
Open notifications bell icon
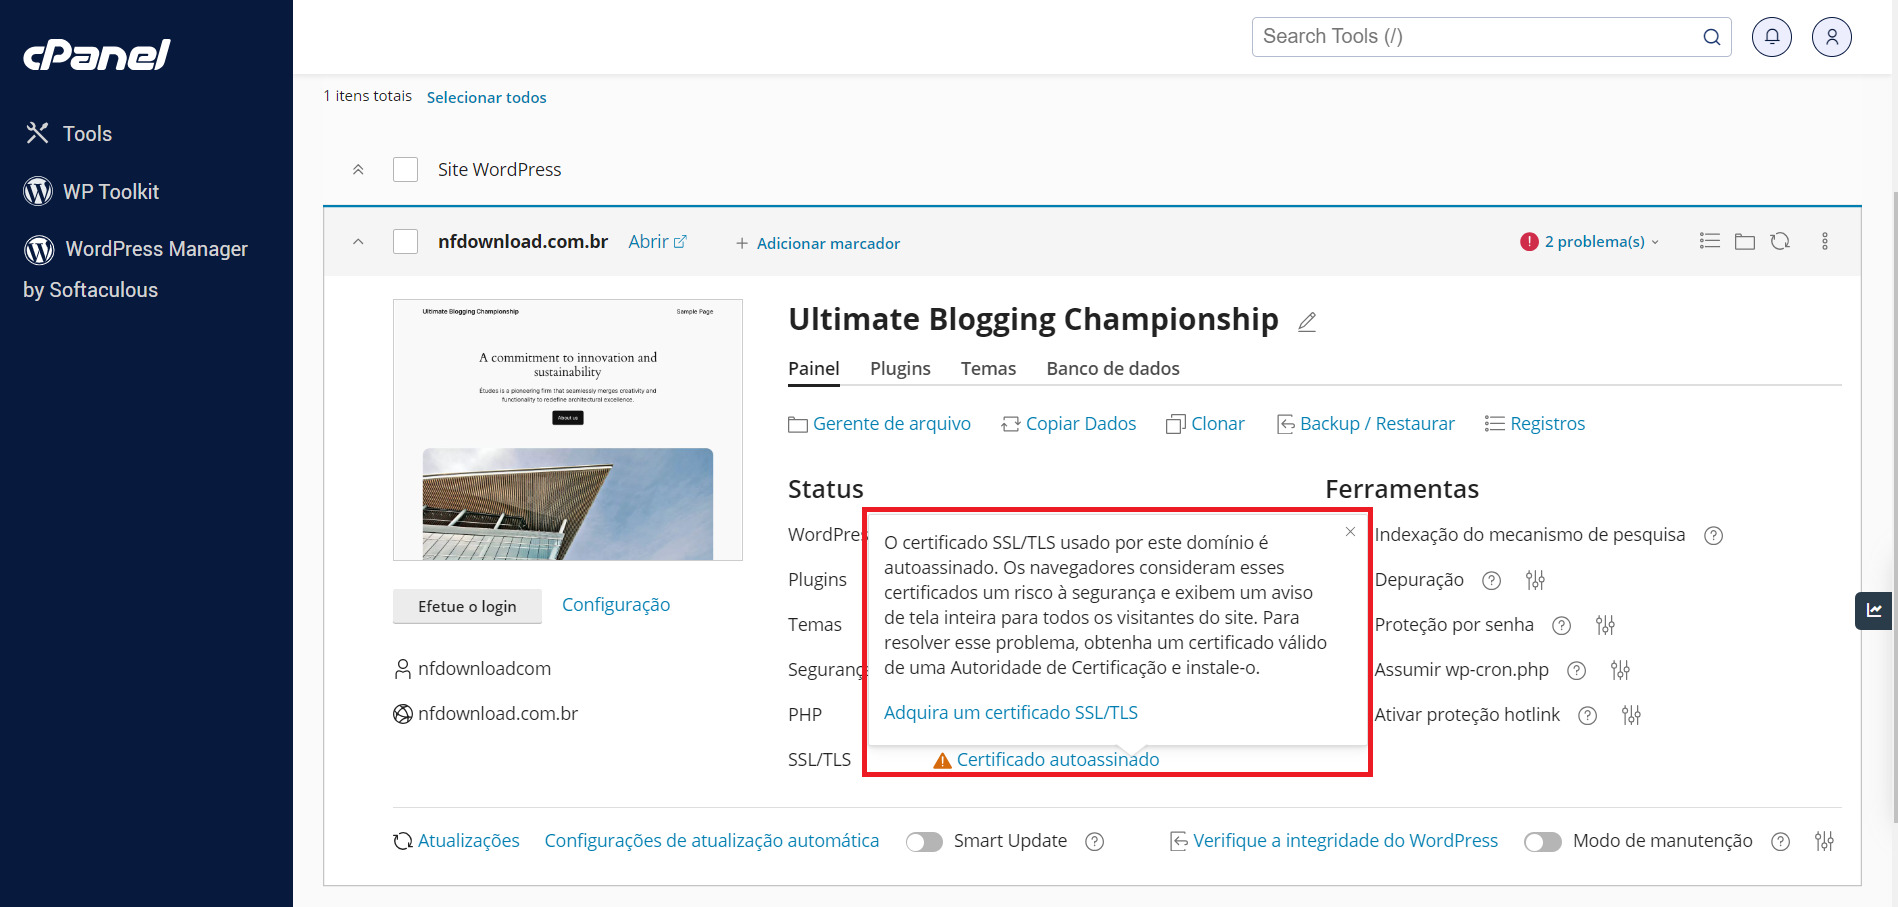coord(1771,37)
